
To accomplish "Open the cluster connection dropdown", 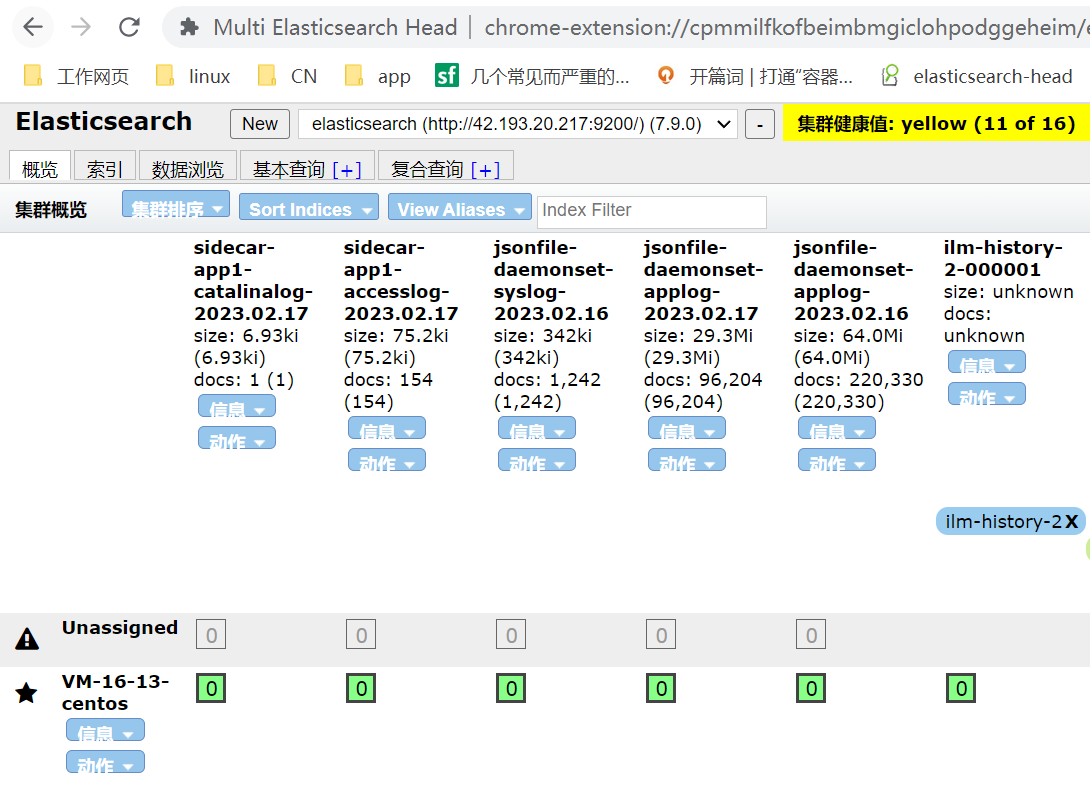I will [x=518, y=124].
